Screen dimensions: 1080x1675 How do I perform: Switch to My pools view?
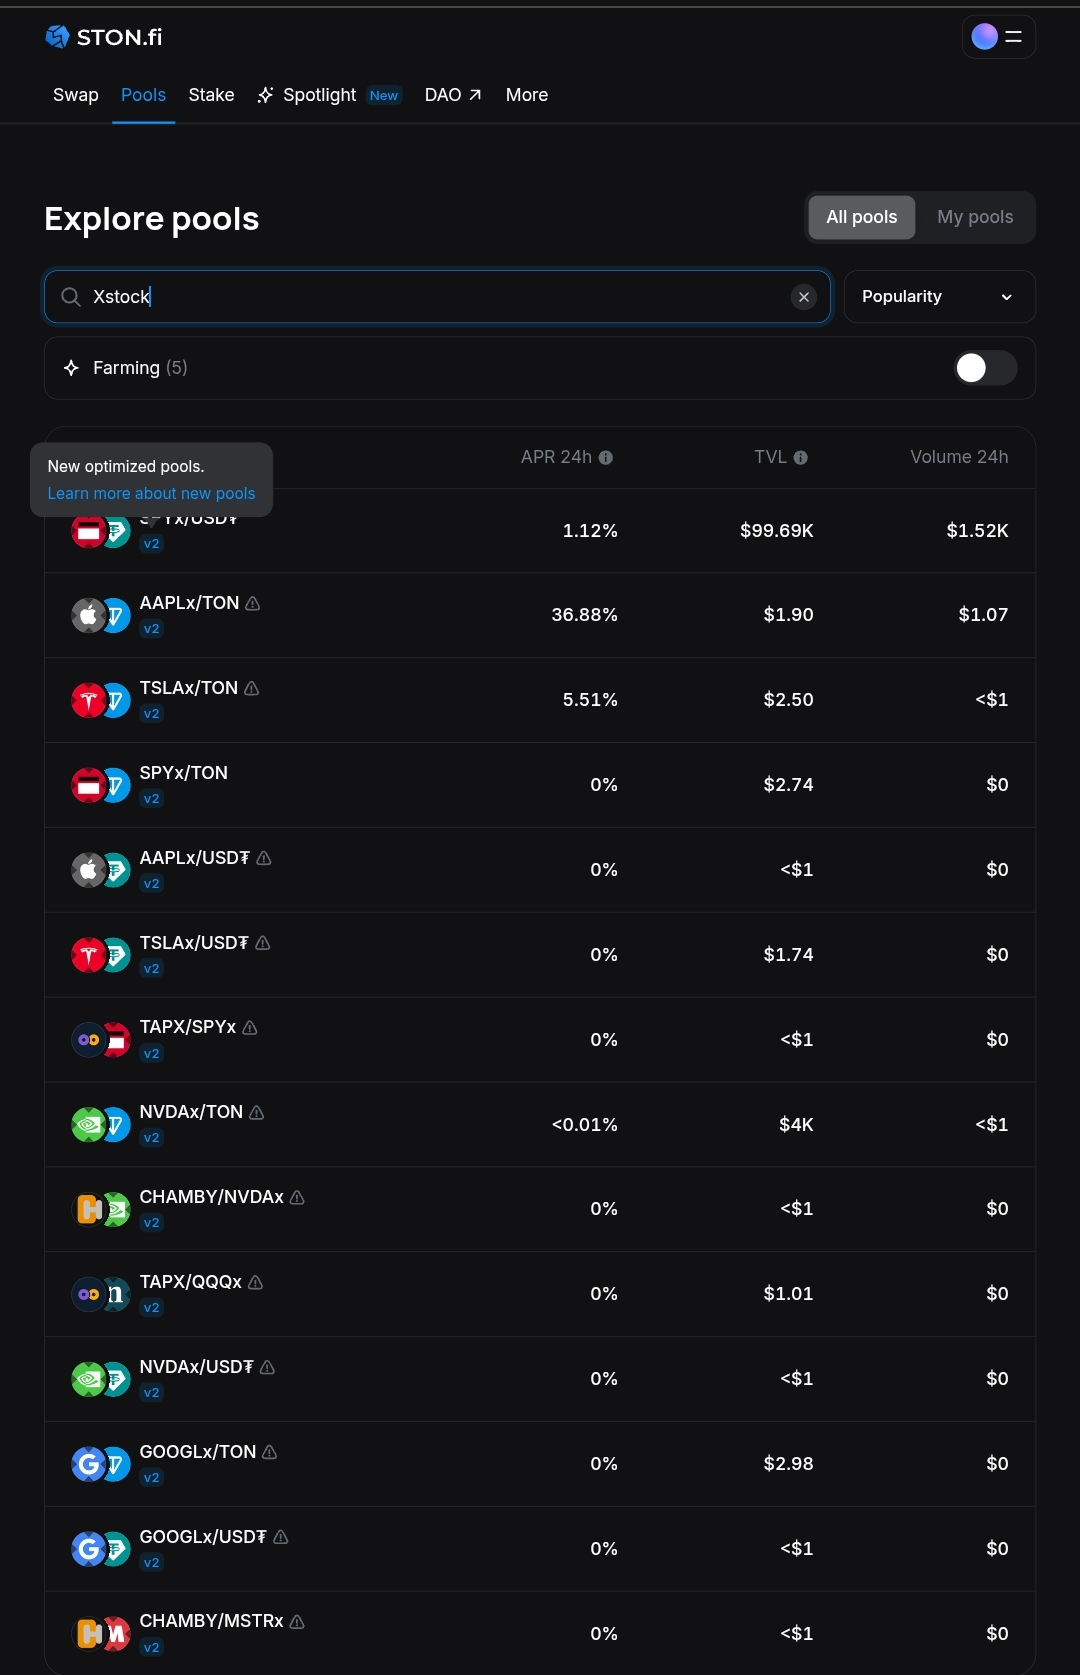[975, 217]
